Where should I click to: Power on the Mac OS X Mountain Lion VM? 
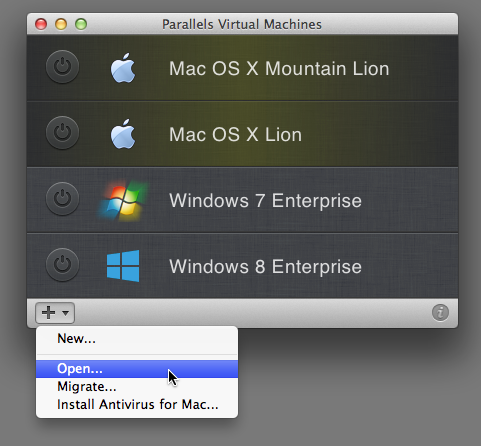[x=62, y=67]
